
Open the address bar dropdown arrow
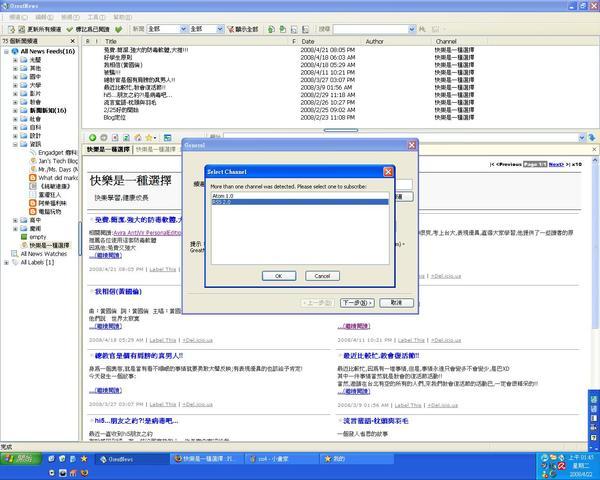point(582,138)
